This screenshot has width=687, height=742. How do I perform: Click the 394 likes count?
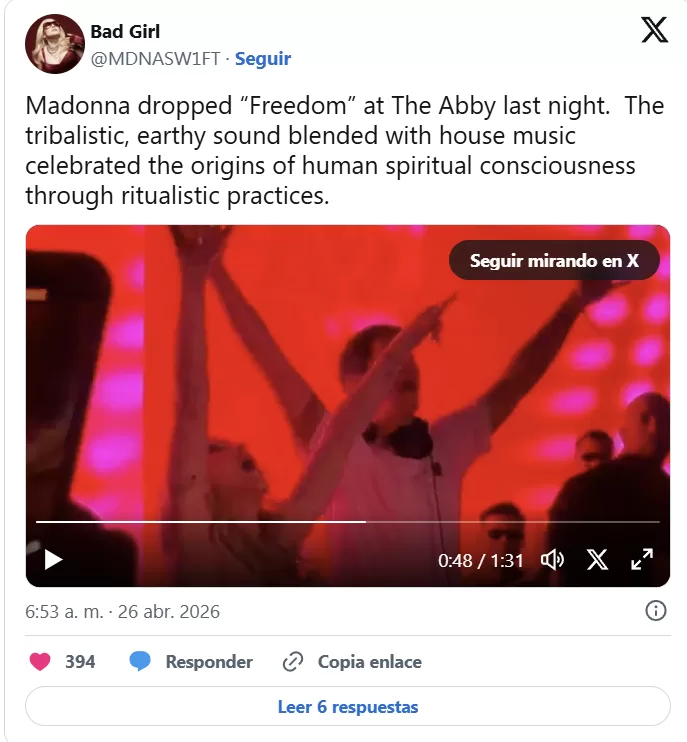pyautogui.click(x=80, y=662)
